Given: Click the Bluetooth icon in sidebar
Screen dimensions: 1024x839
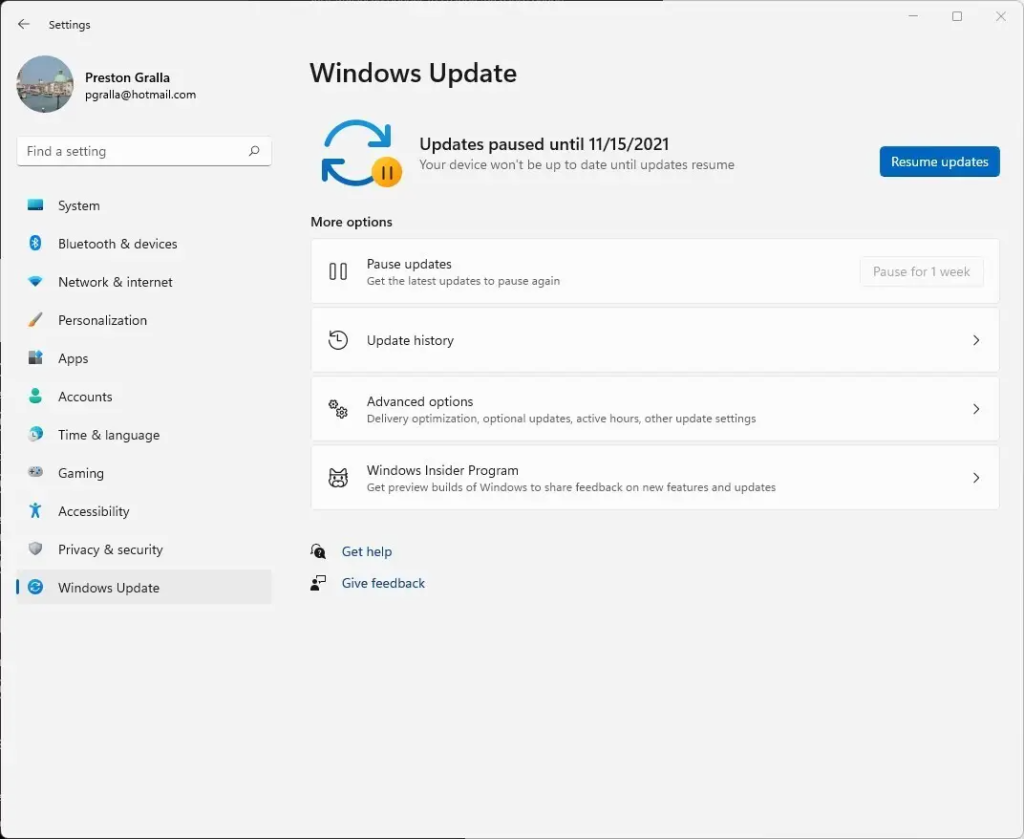Looking at the screenshot, I should (x=35, y=243).
